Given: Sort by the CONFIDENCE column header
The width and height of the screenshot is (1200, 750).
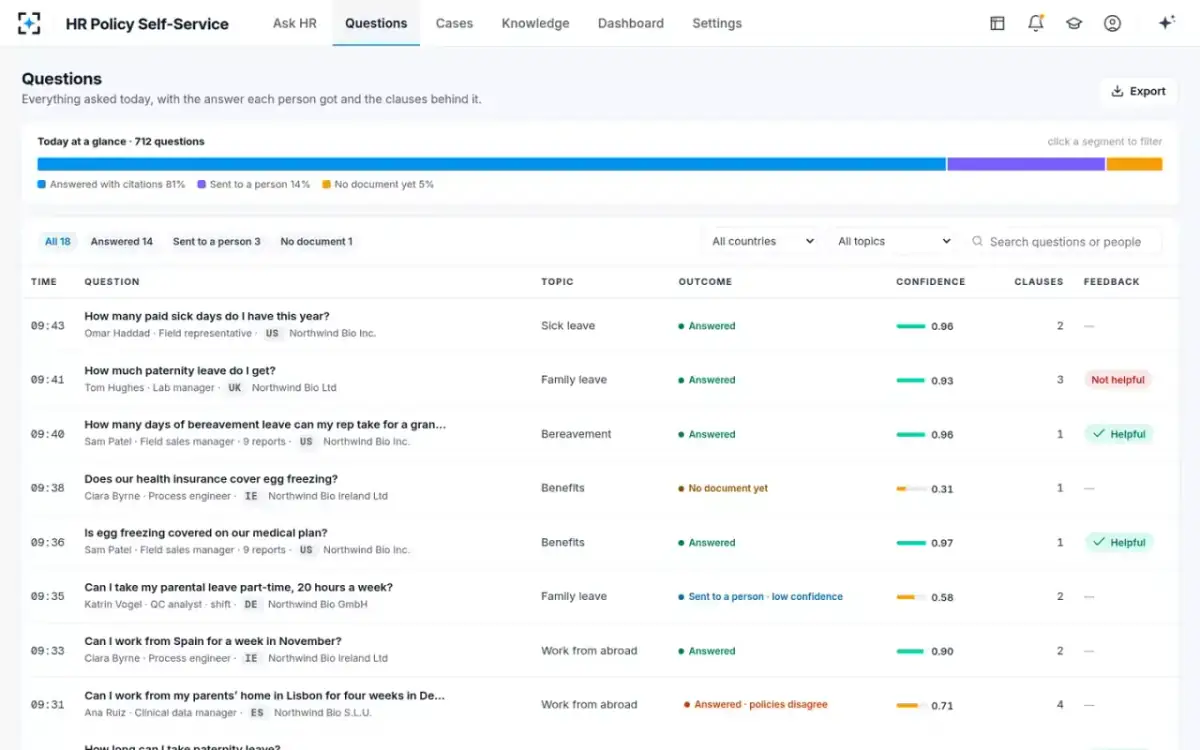Looking at the screenshot, I should pos(930,282).
